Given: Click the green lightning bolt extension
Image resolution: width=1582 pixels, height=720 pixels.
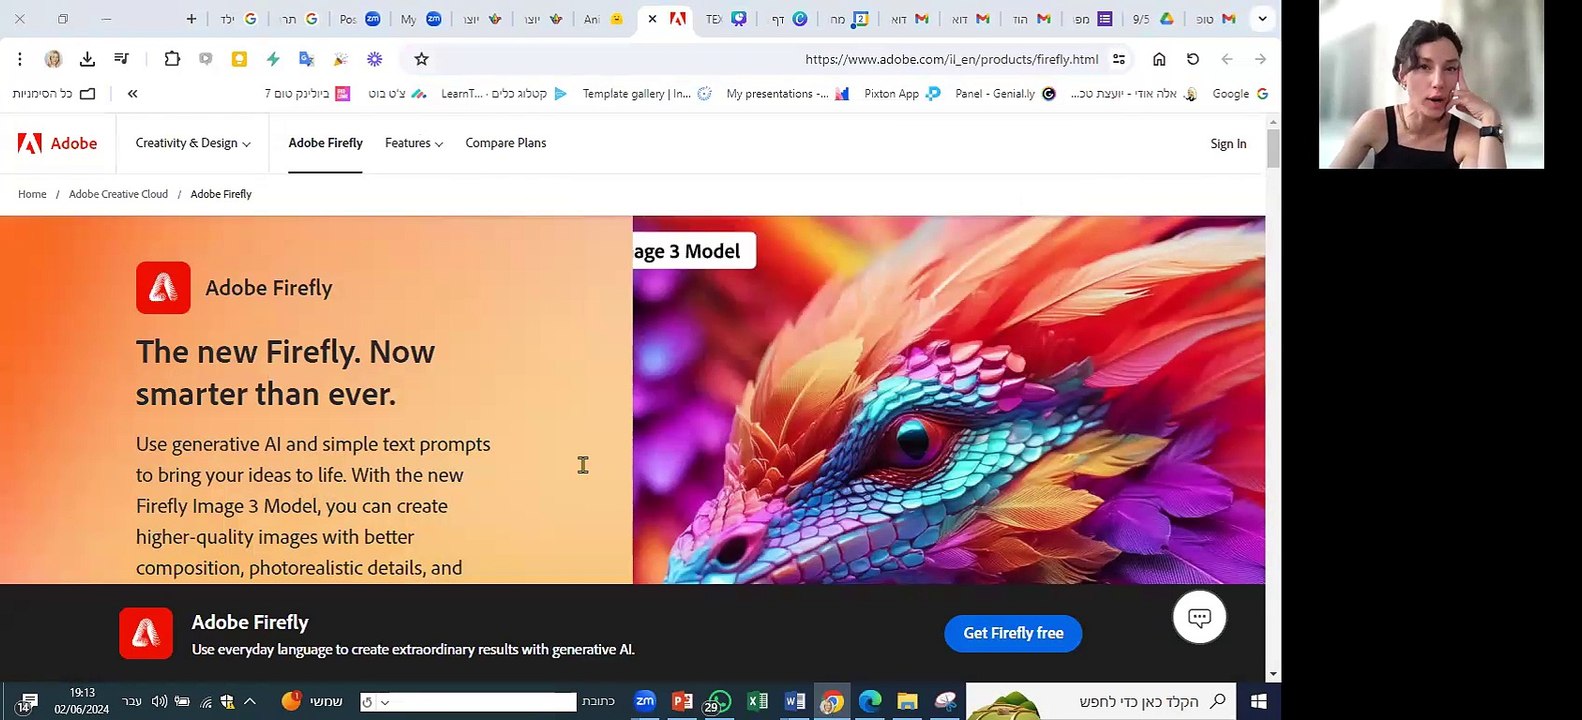Looking at the screenshot, I should 273,59.
